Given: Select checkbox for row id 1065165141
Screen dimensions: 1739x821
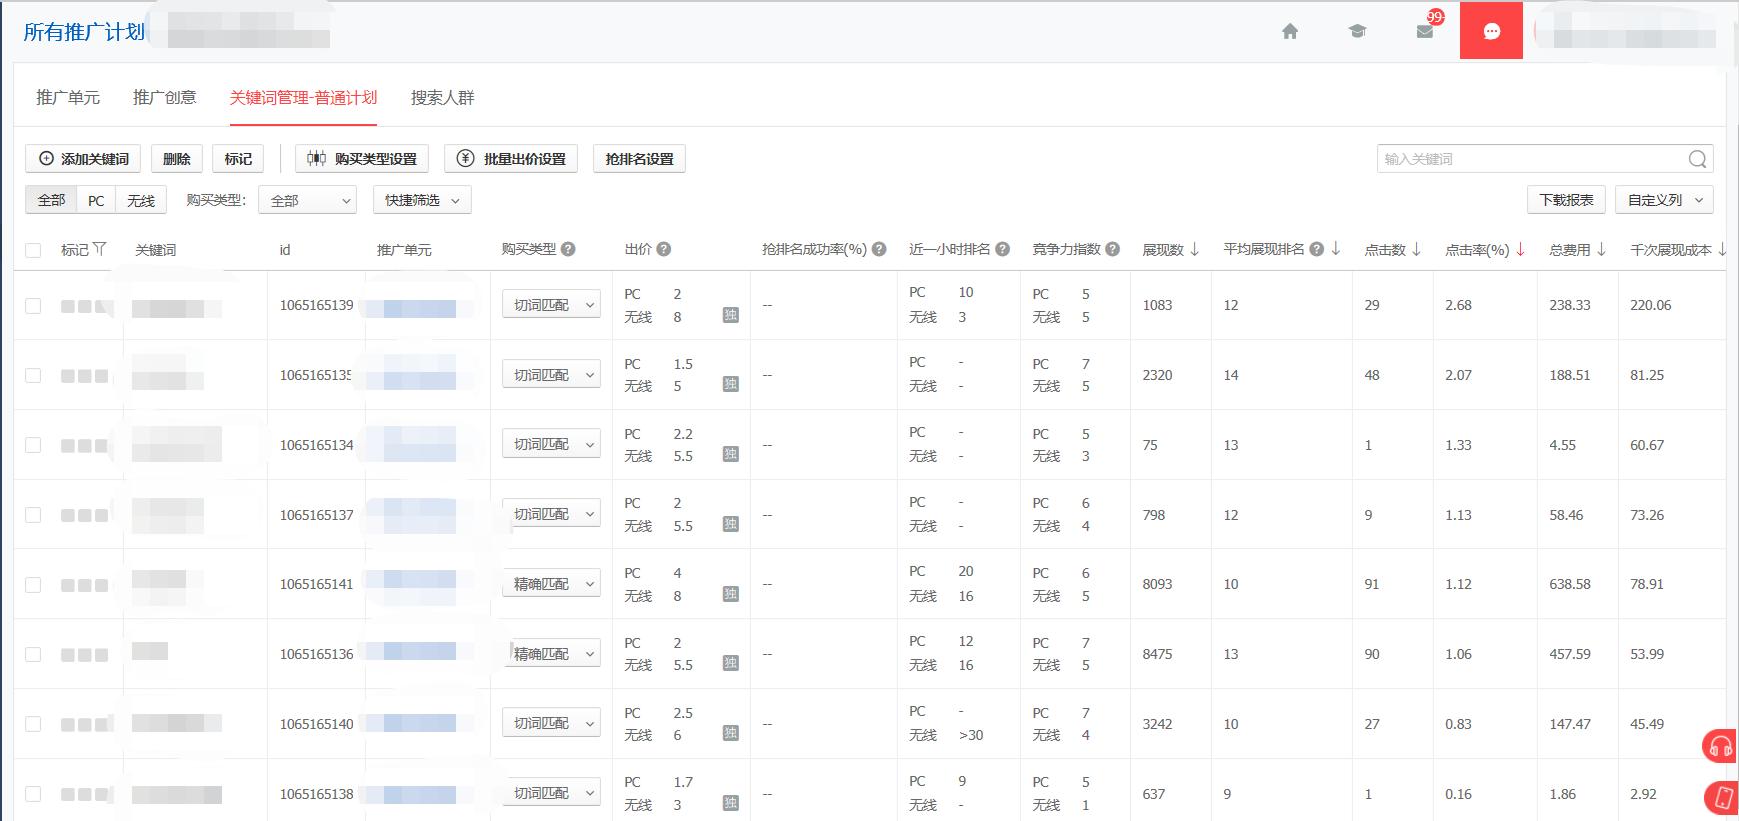Looking at the screenshot, I should [x=33, y=584].
